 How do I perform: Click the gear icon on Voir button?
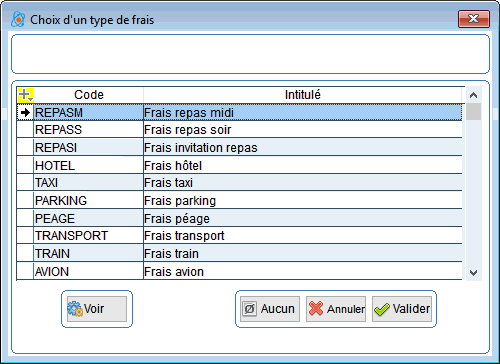pyautogui.click(x=75, y=309)
